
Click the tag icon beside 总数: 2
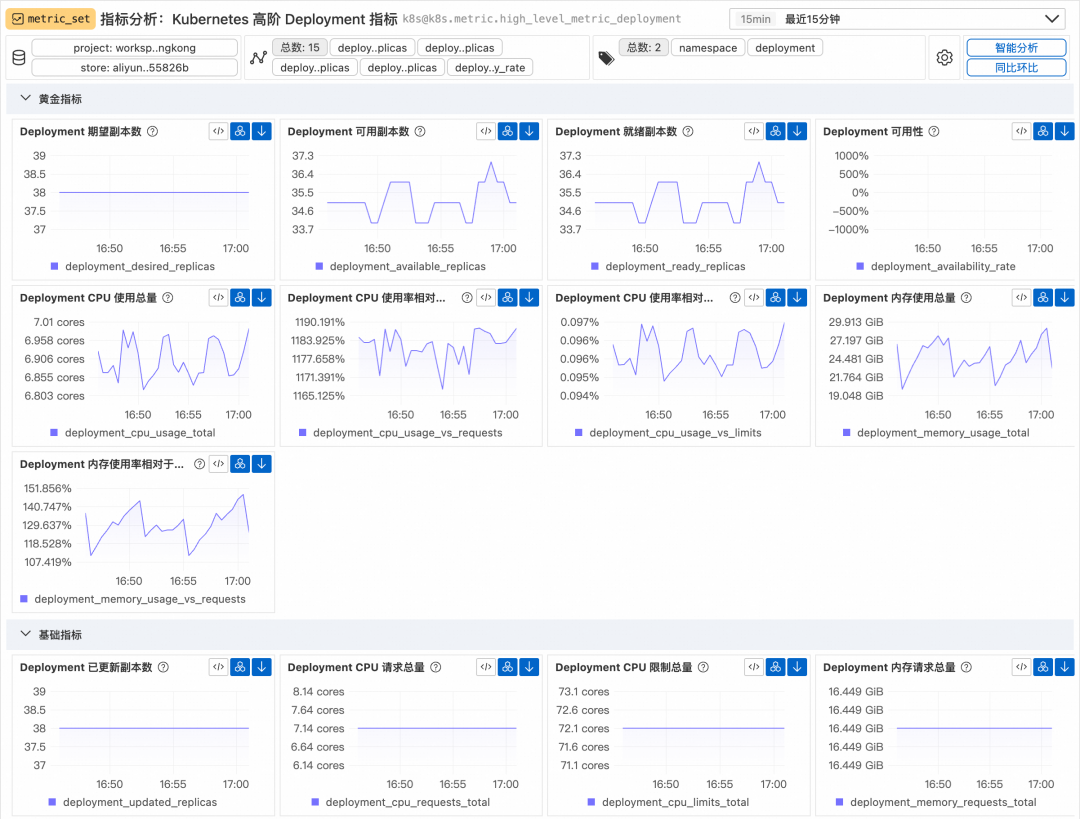[x=606, y=59]
